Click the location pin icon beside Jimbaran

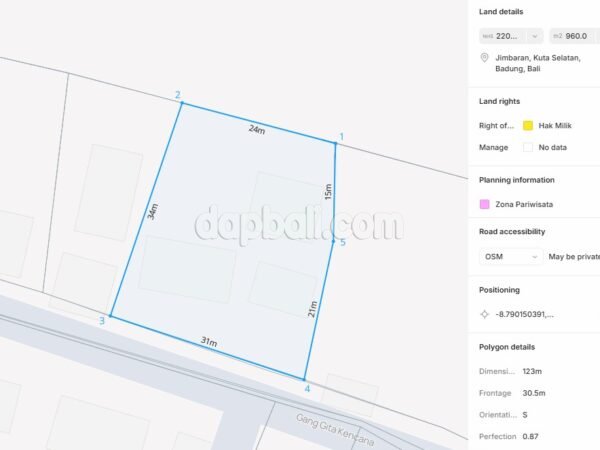[x=484, y=58]
